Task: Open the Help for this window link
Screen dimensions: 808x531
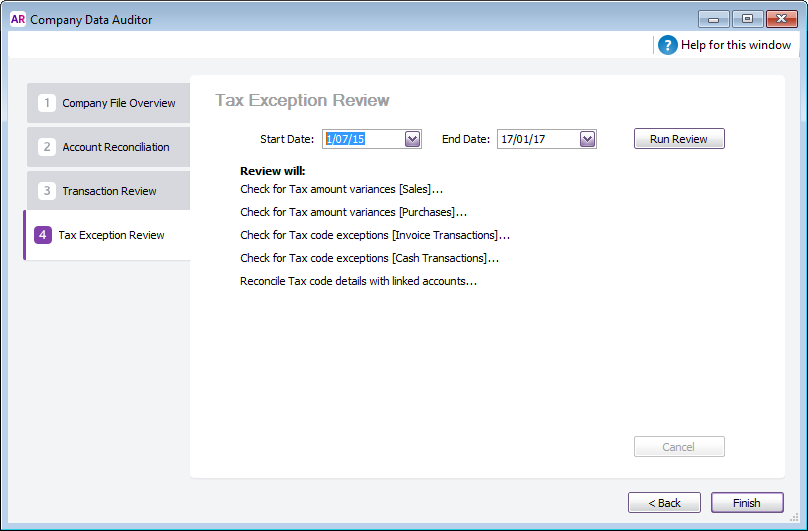Action: click(x=735, y=45)
